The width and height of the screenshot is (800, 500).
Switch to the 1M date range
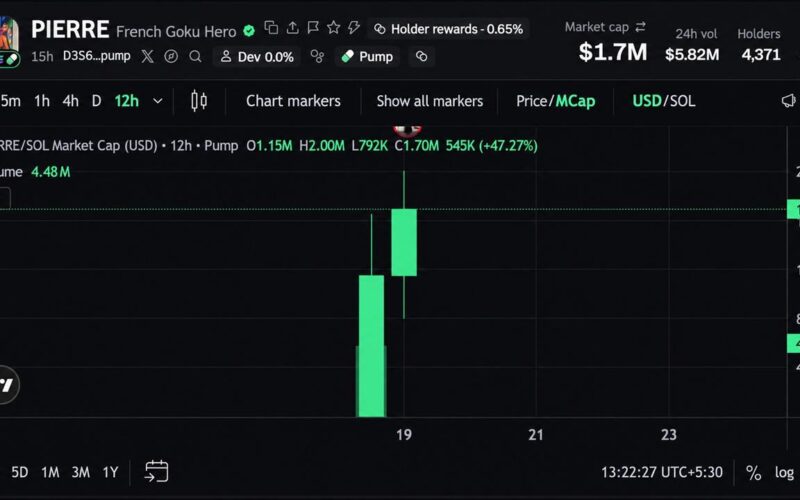pyautogui.click(x=50, y=472)
